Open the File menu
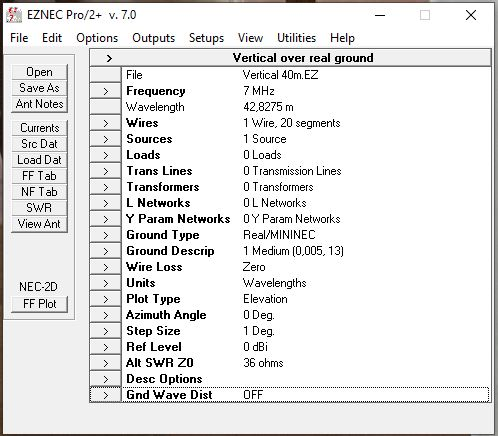The height and width of the screenshot is (436, 498). (x=19, y=38)
